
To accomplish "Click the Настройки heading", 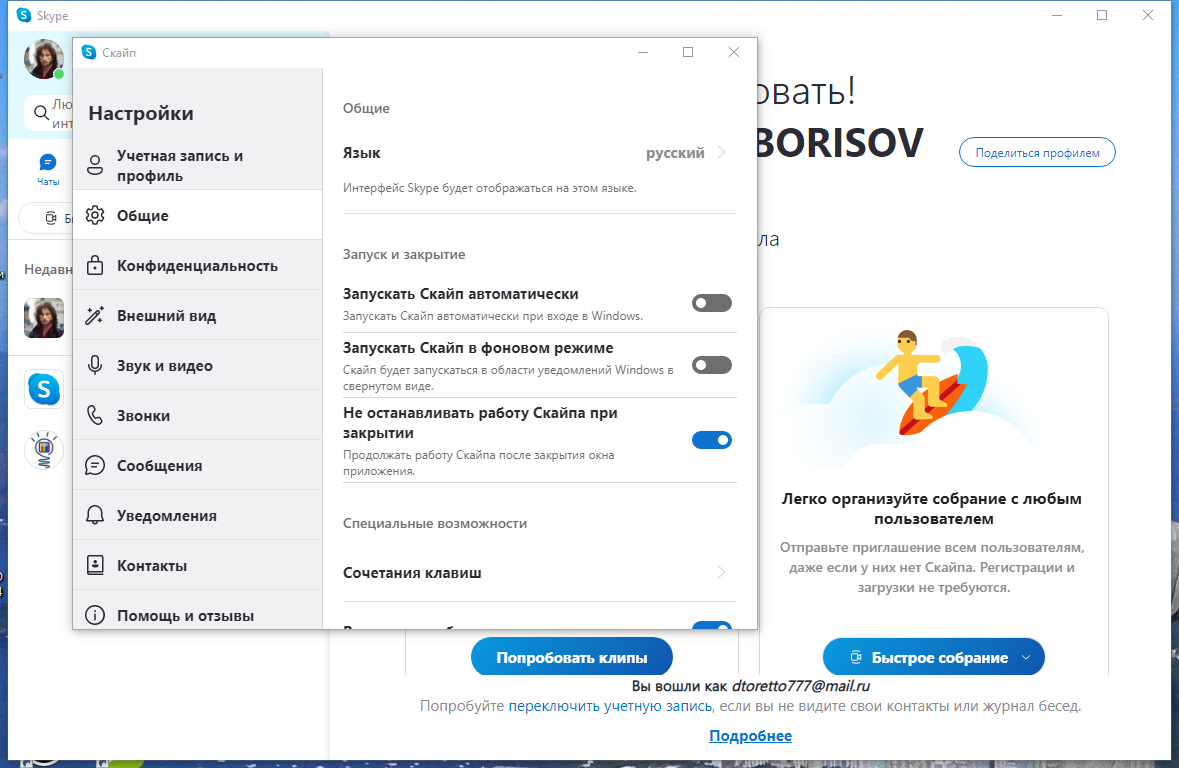I will 141,113.
